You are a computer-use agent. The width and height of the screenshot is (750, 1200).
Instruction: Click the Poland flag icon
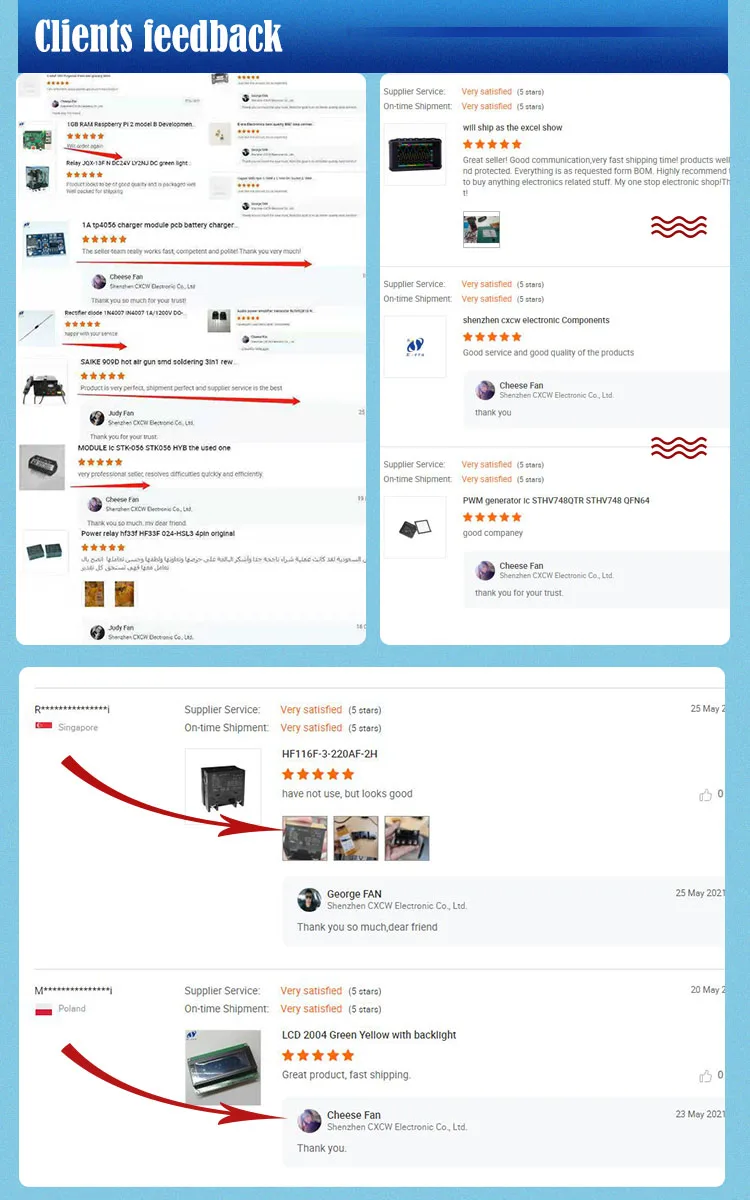[x=44, y=1009]
